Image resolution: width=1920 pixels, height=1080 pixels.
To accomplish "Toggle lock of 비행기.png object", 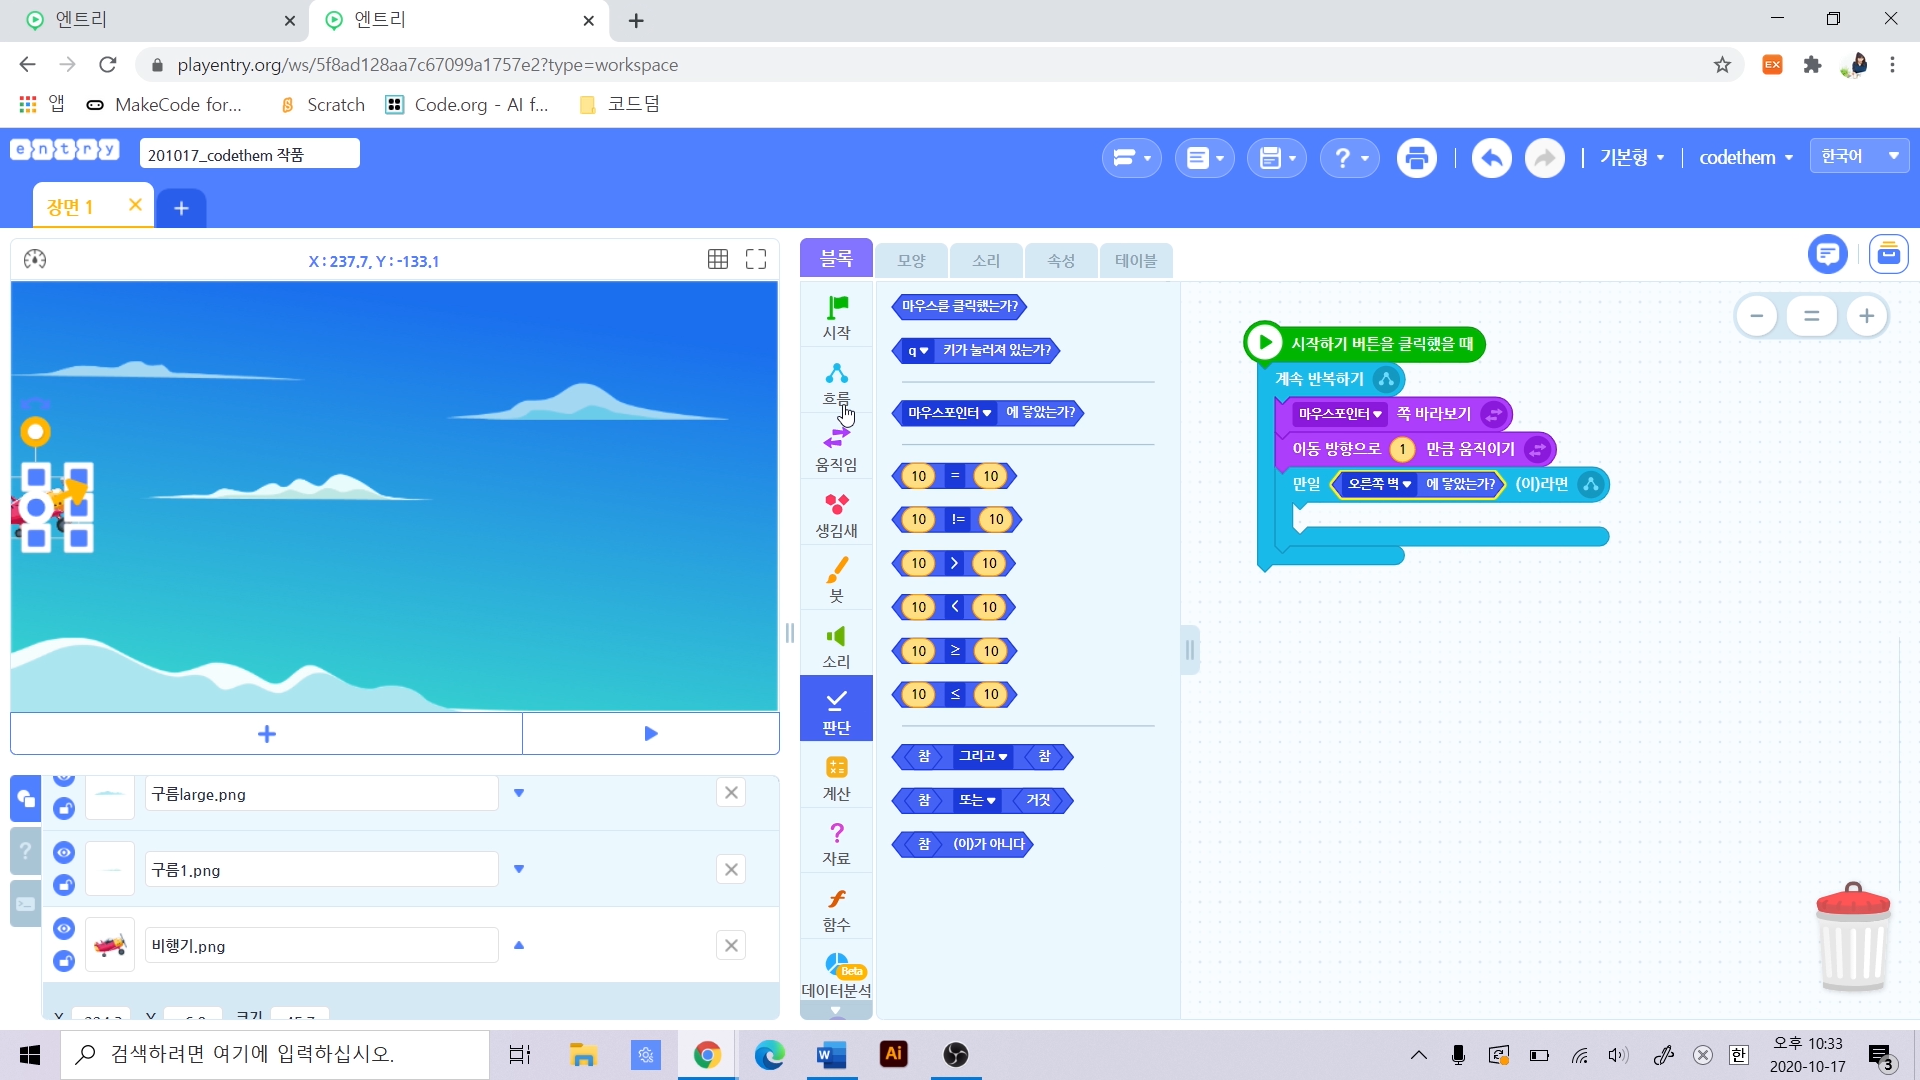I will pyautogui.click(x=64, y=961).
